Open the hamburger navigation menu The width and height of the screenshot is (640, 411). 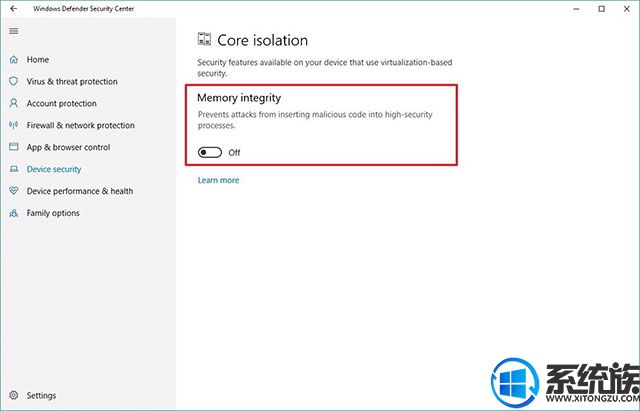(13, 31)
